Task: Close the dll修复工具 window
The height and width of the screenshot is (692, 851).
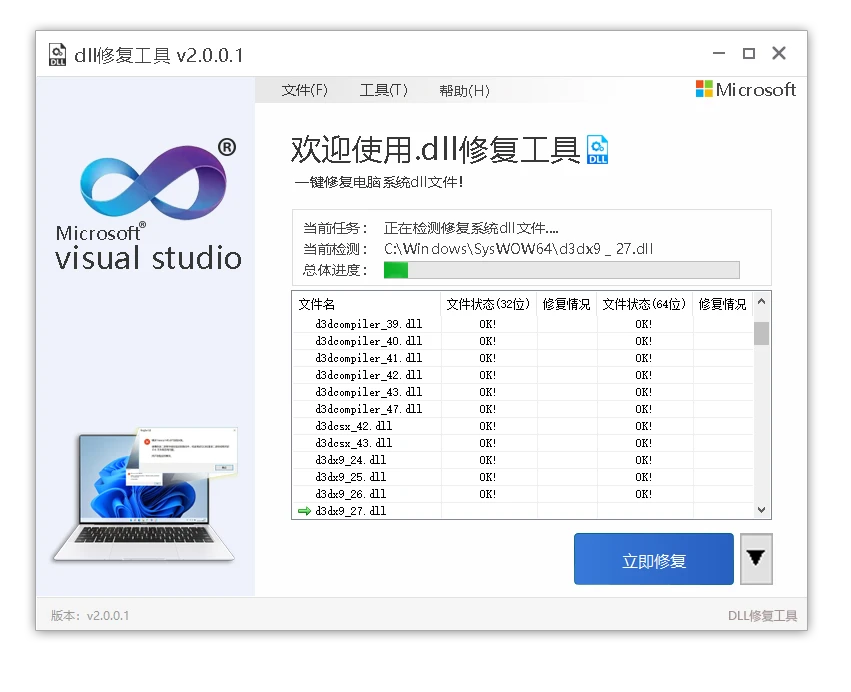Action: [x=779, y=53]
